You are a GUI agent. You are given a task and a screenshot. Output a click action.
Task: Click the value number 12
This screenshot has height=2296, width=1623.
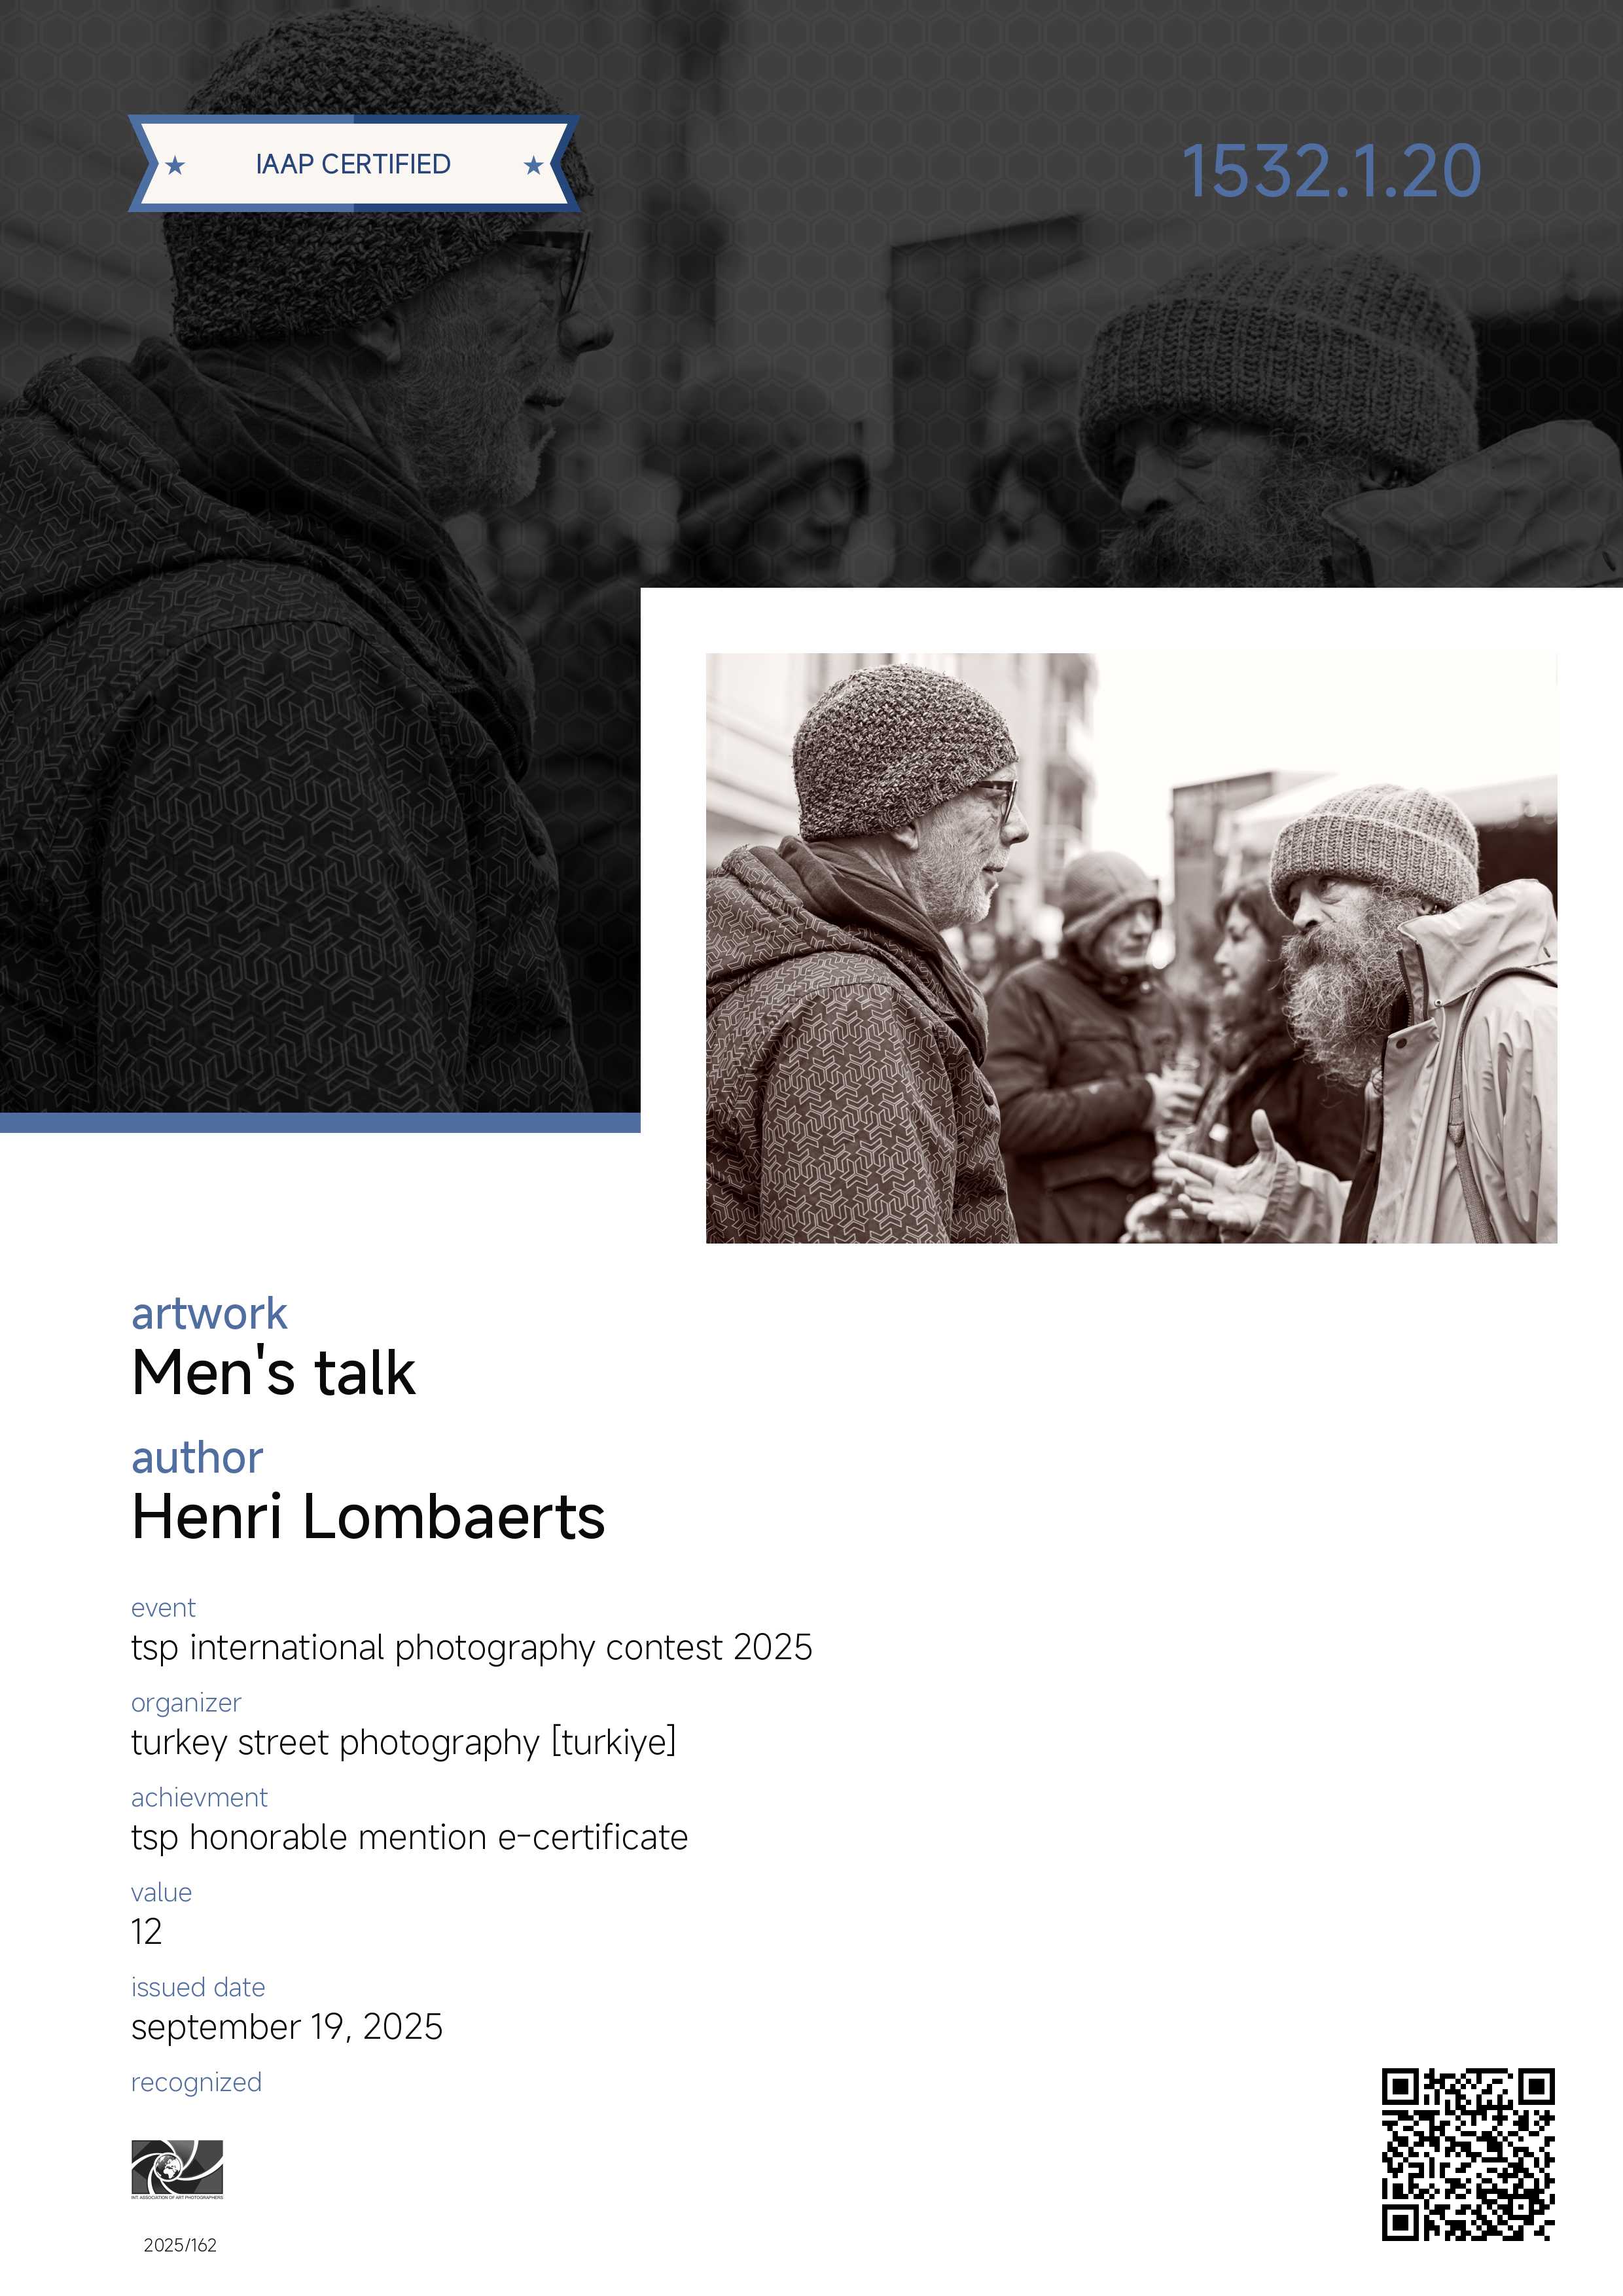click(x=146, y=1932)
